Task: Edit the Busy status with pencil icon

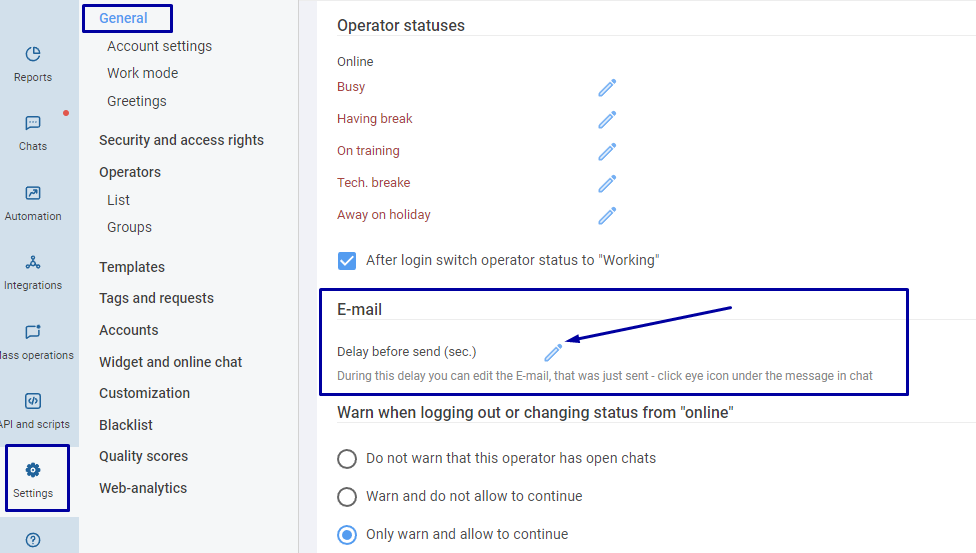Action: (607, 88)
